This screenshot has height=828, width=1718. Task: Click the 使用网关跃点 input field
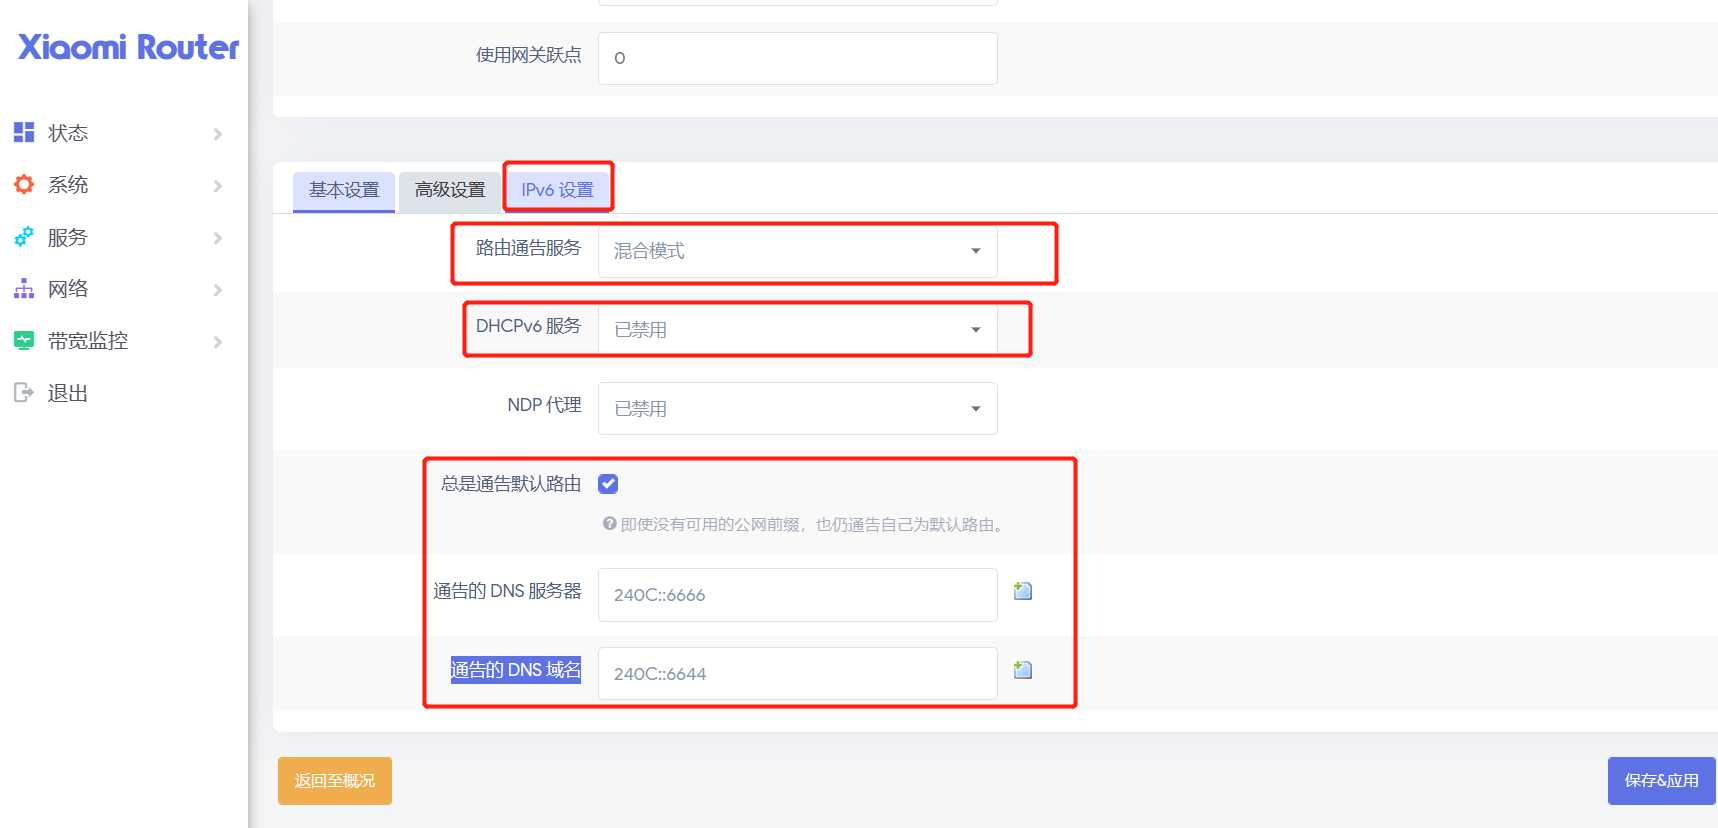pos(797,58)
